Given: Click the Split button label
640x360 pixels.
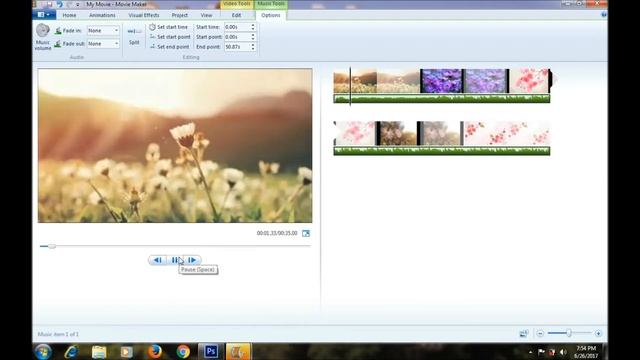Looking at the screenshot, I should 134,42.
